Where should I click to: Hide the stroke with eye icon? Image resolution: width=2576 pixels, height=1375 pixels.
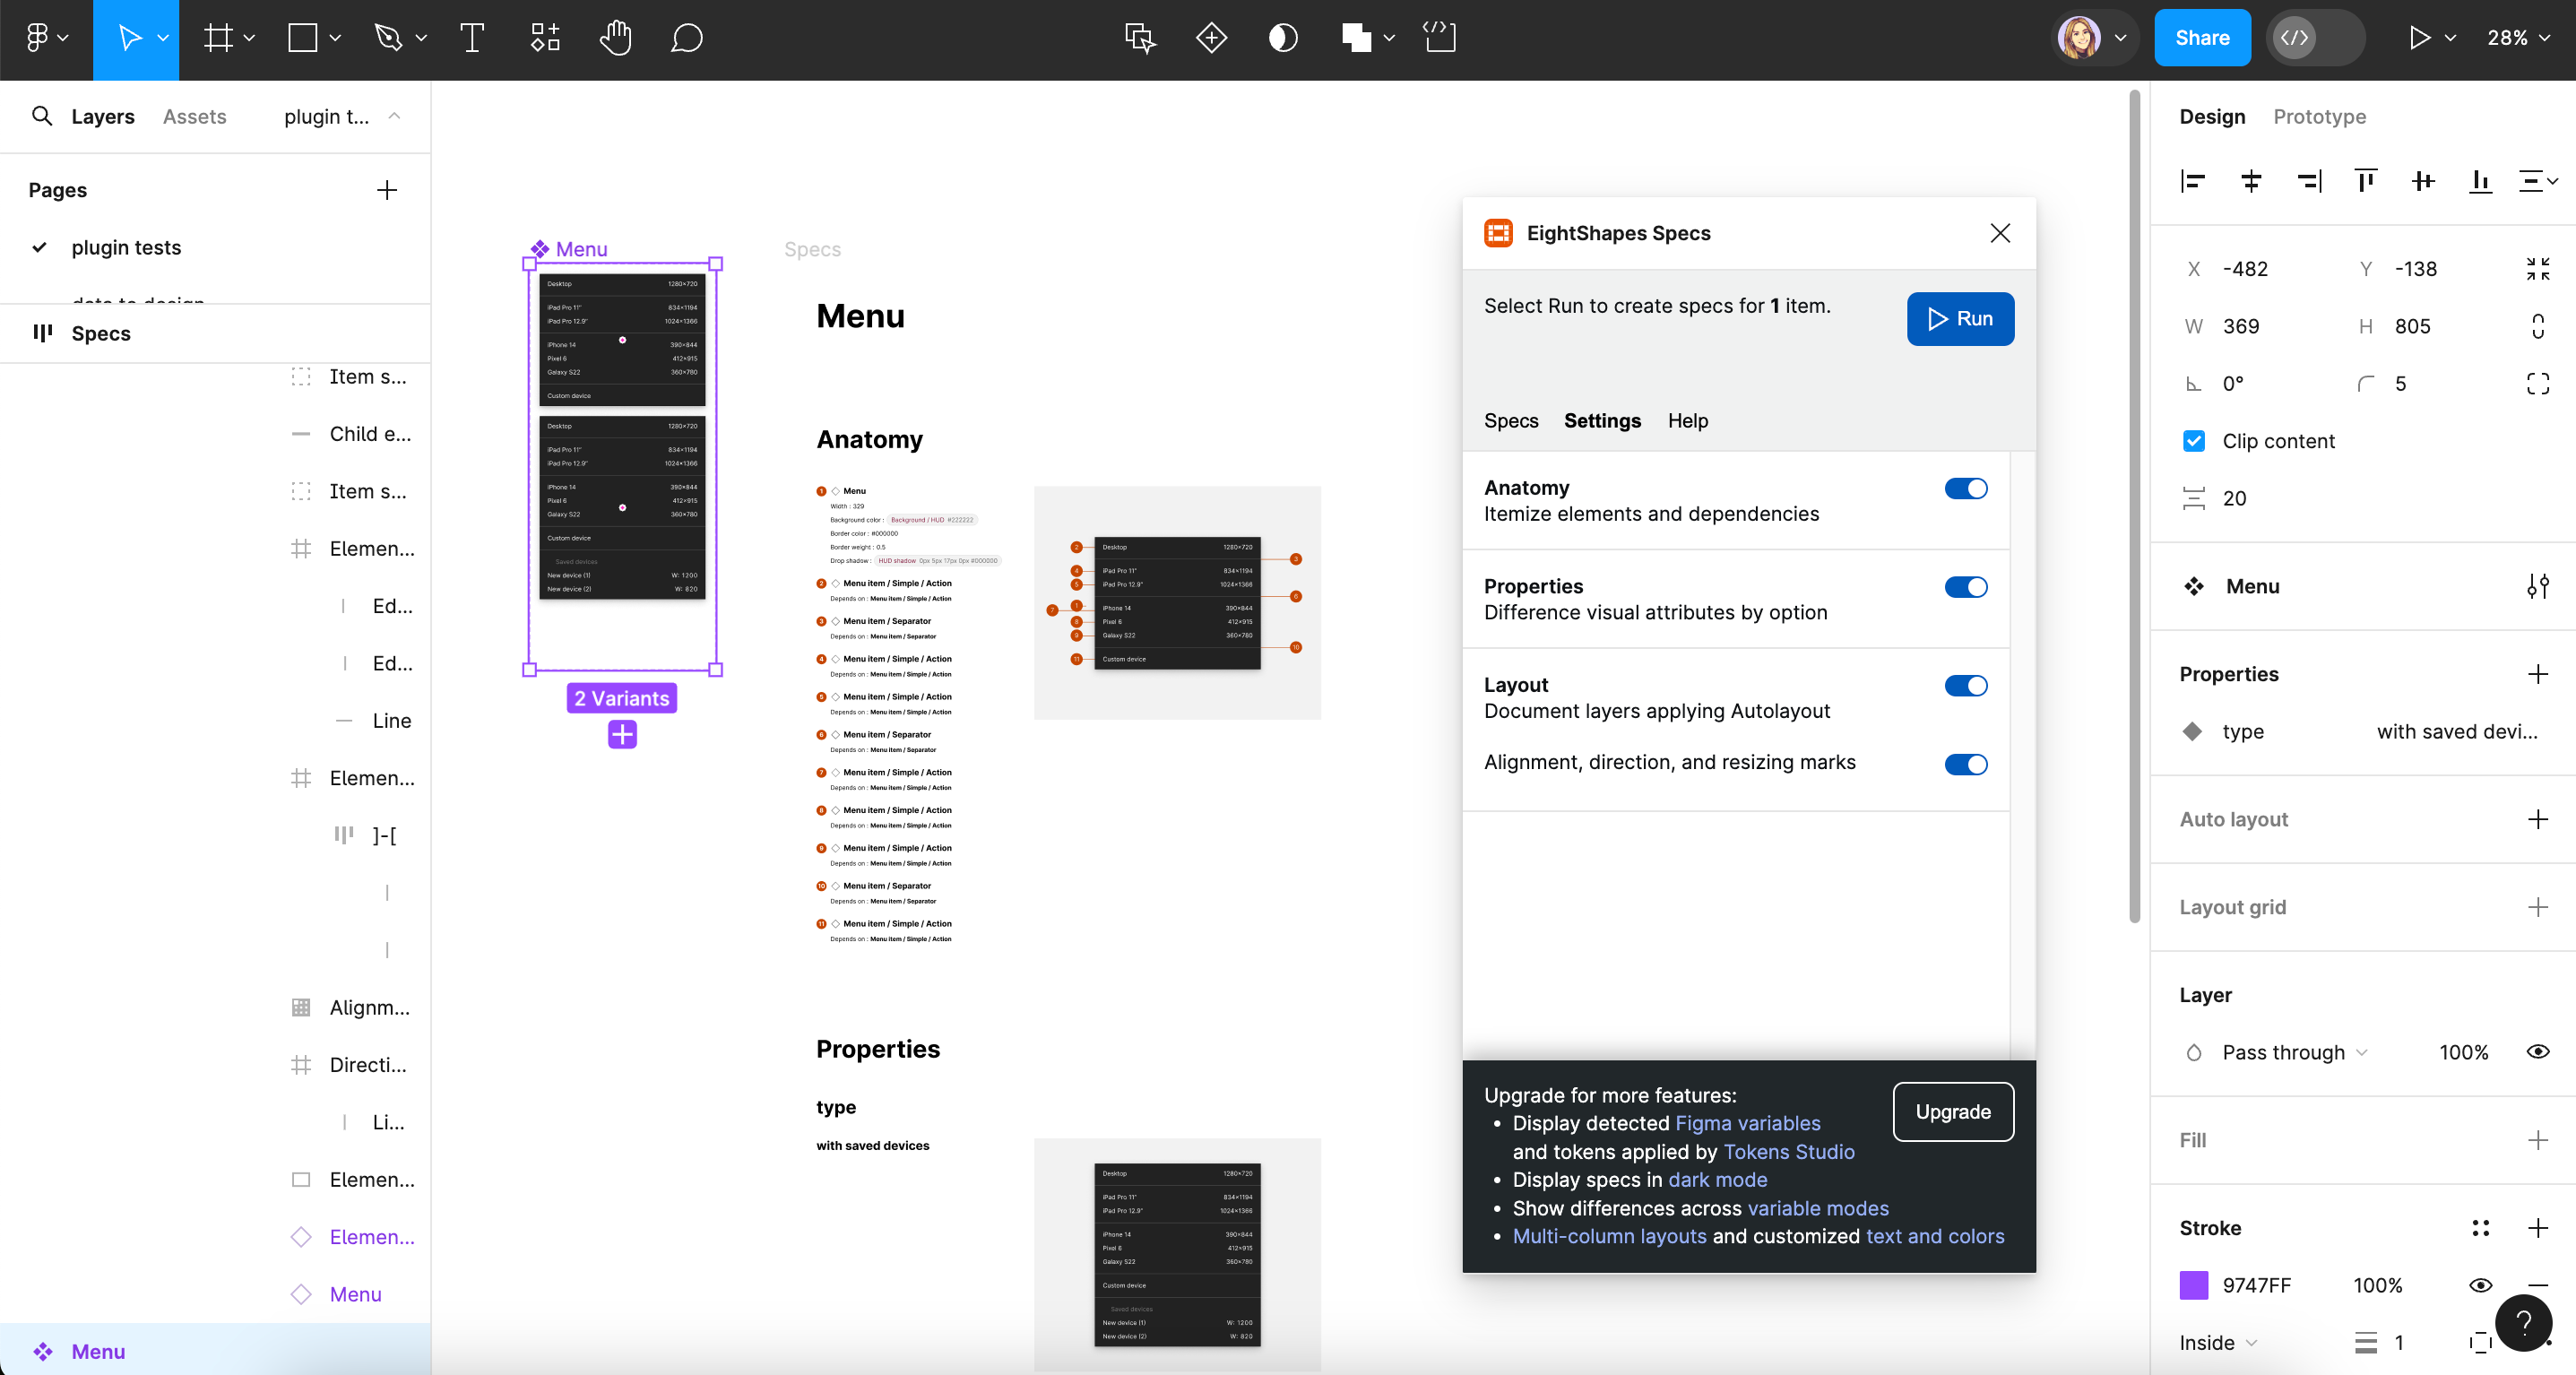[2480, 1285]
